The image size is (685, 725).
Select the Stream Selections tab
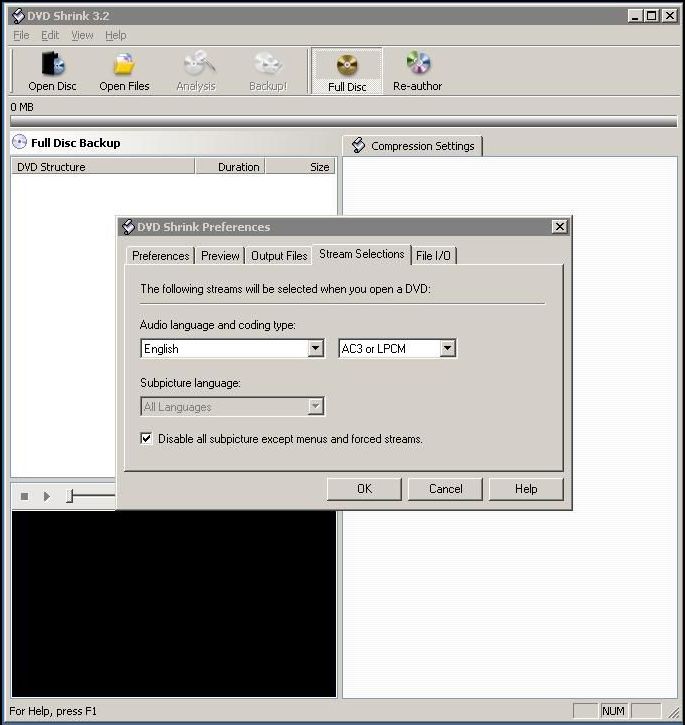(362, 254)
